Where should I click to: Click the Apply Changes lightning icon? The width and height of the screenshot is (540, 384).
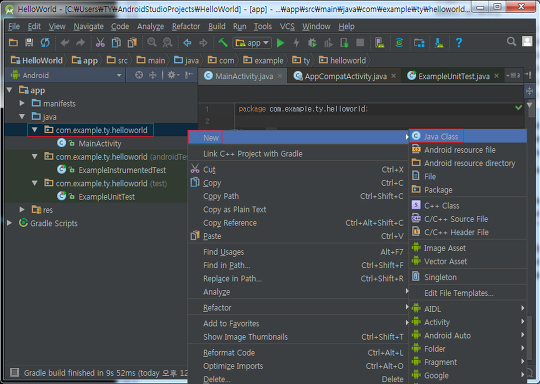coord(296,43)
